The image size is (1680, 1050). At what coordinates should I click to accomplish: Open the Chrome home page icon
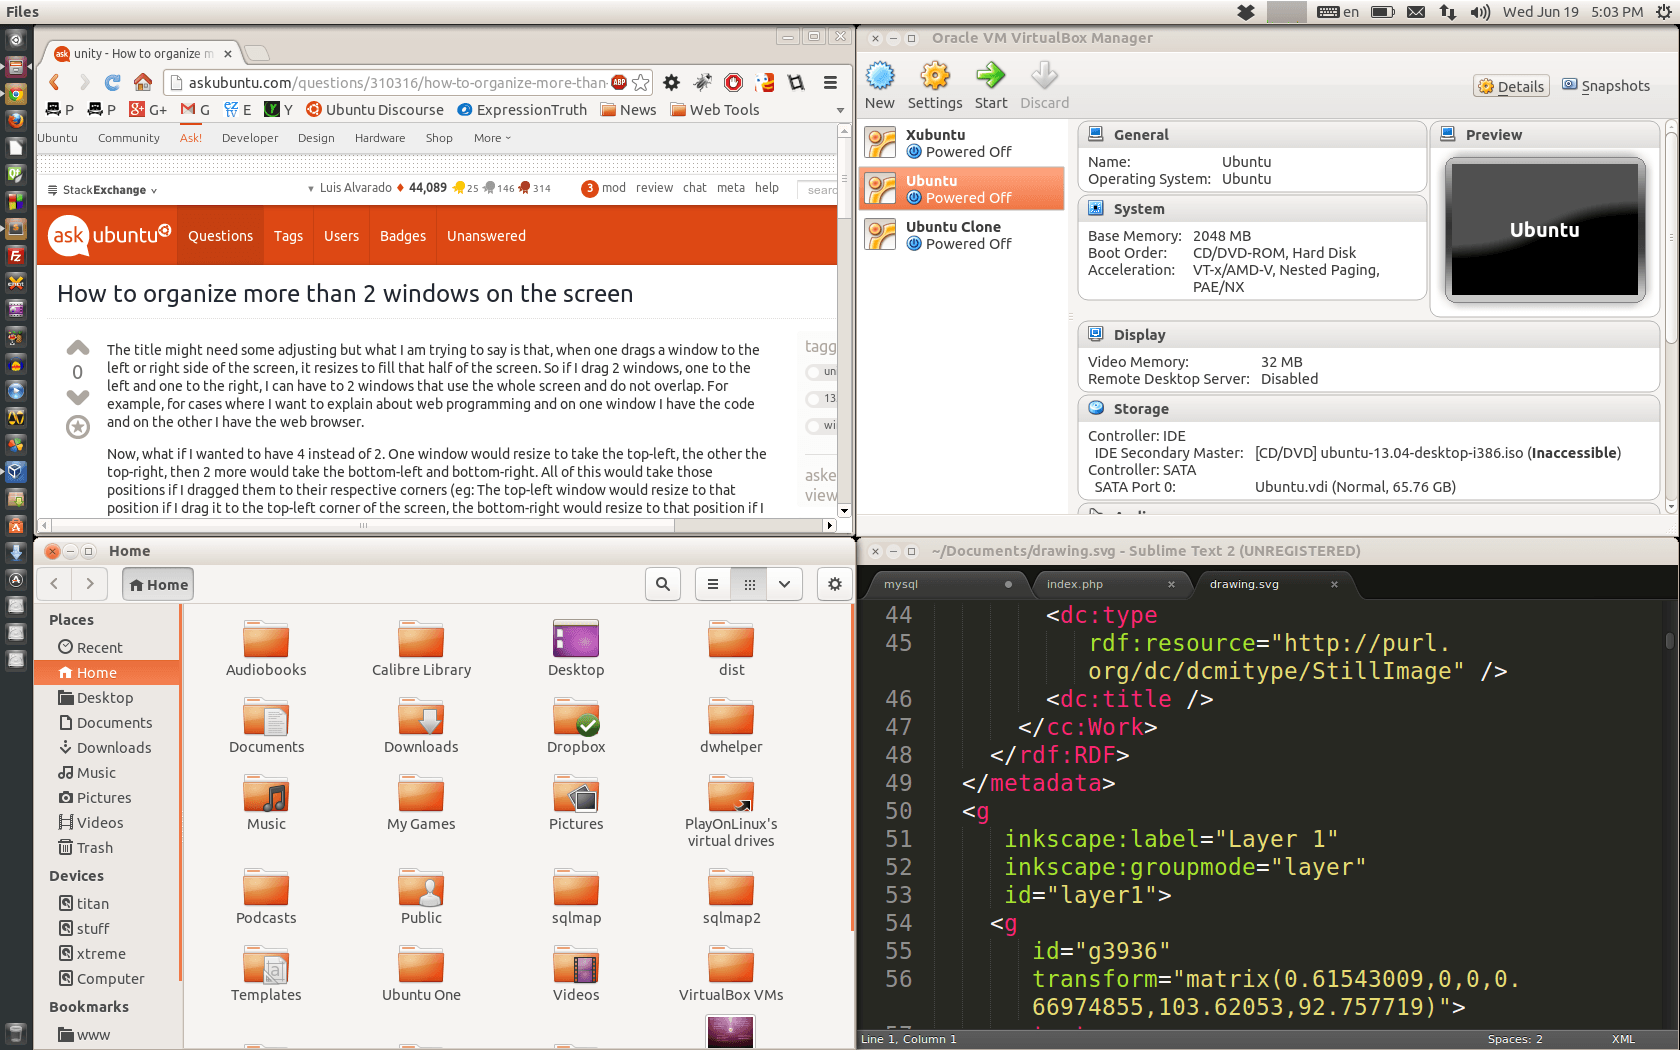(143, 82)
